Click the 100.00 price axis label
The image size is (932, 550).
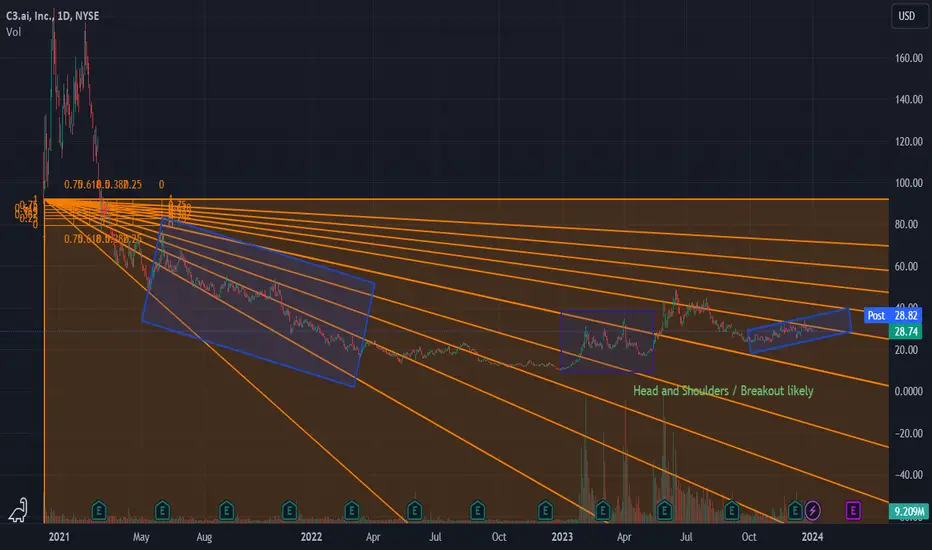[909, 183]
